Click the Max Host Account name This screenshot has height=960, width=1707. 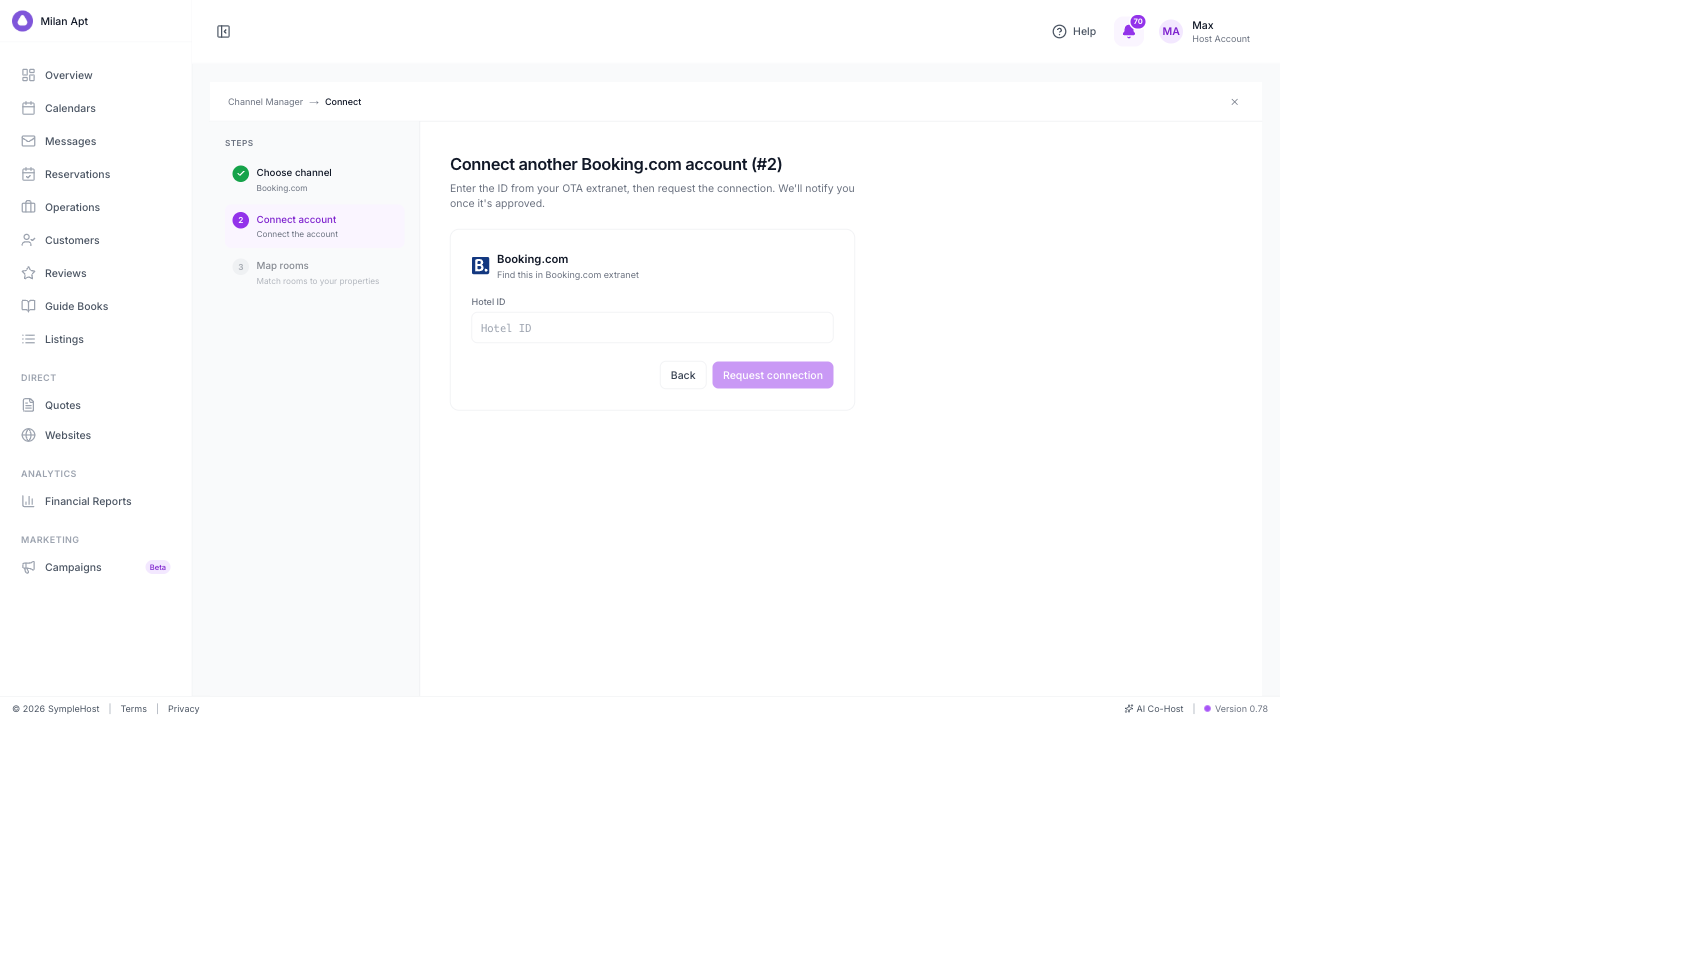coord(1220,32)
